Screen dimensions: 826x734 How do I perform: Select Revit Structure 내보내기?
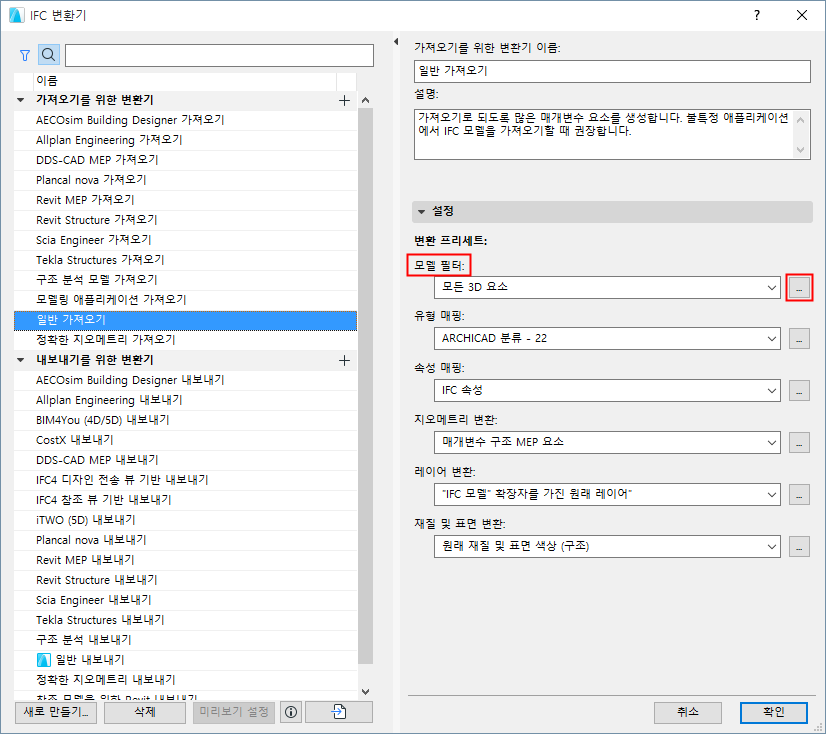click(x=185, y=581)
